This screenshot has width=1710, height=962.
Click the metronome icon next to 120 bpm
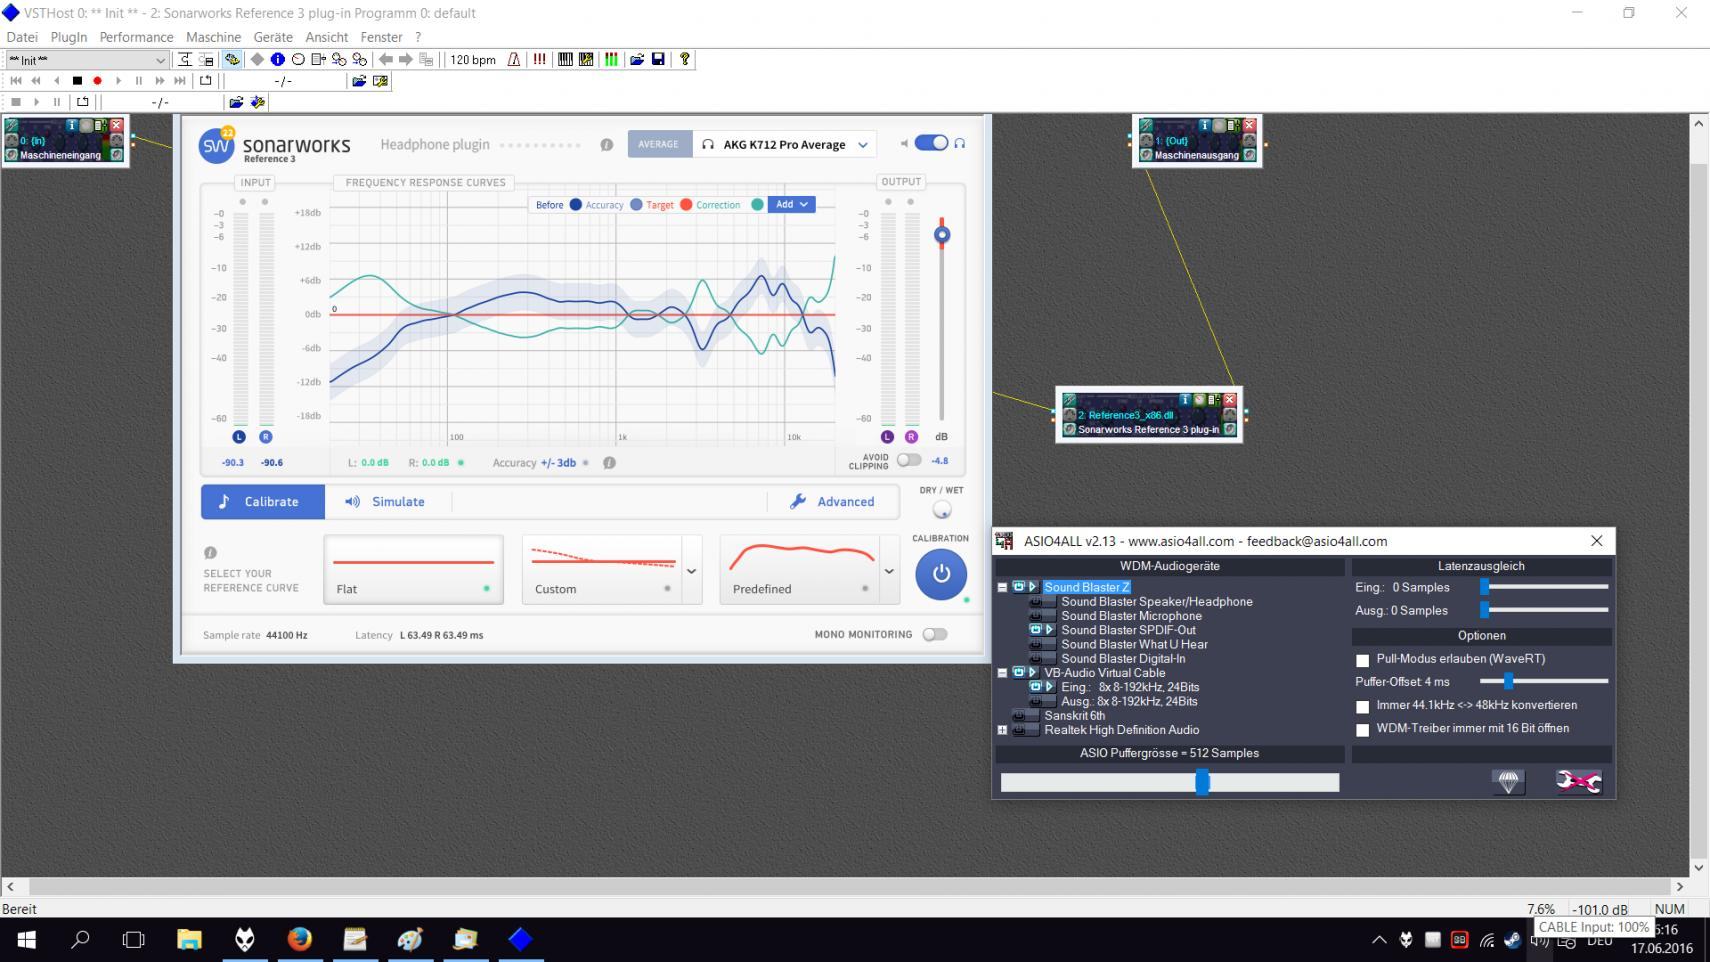click(514, 60)
